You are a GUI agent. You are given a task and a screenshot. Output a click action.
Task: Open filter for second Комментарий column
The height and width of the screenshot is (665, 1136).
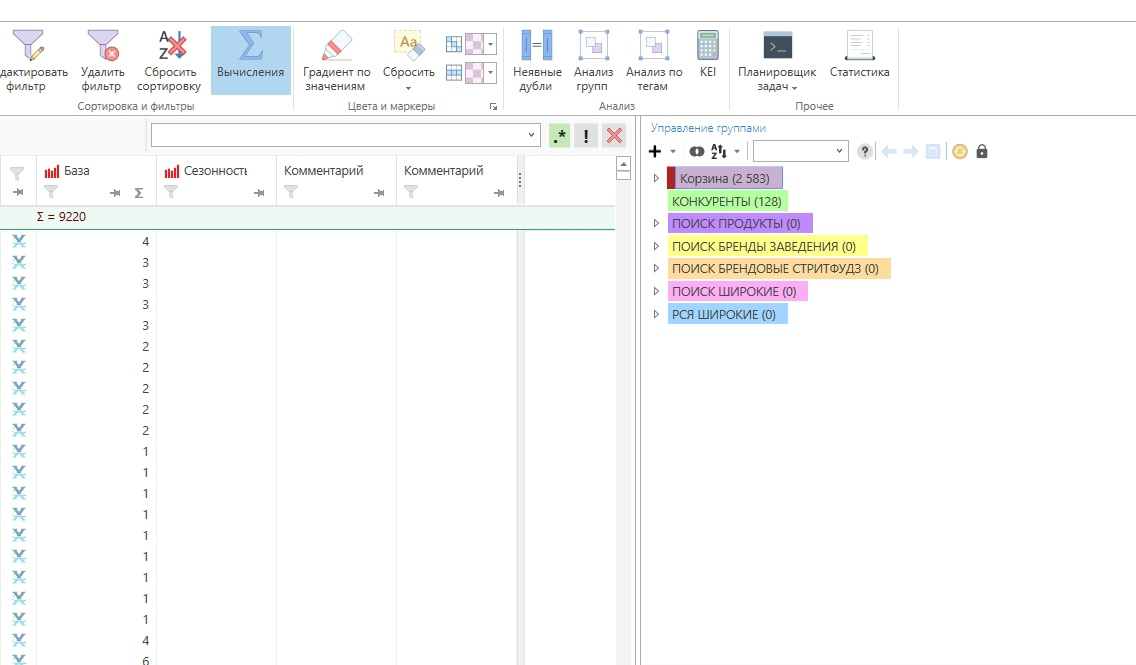(x=412, y=192)
